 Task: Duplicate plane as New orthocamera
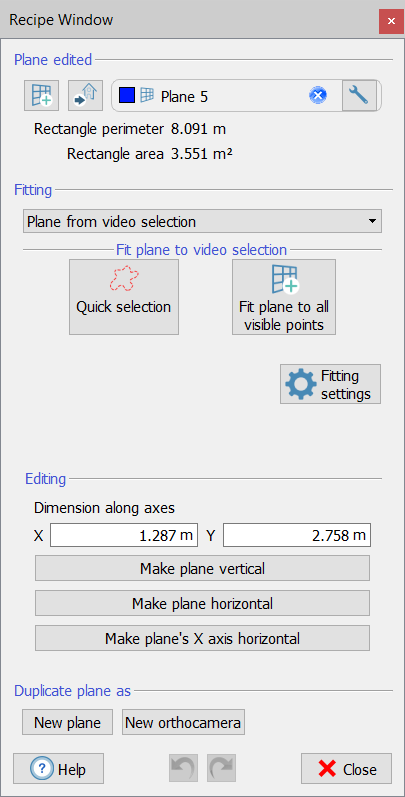pyautogui.click(x=183, y=722)
